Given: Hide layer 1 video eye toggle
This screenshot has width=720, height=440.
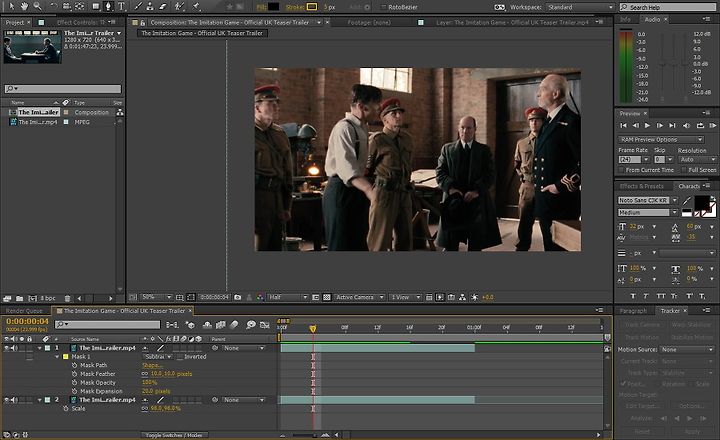Looking at the screenshot, I should pyautogui.click(x=6, y=348).
